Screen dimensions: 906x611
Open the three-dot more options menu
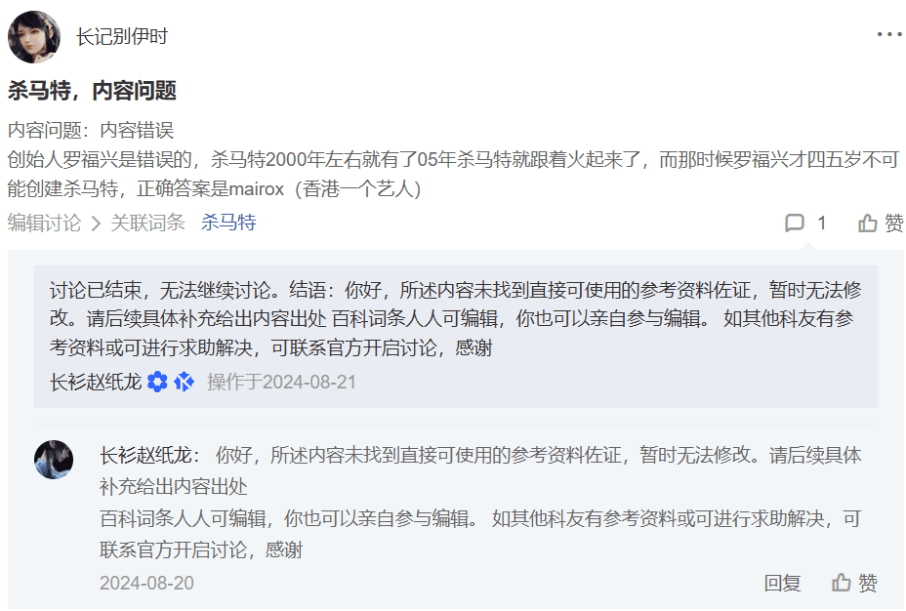click(889, 35)
